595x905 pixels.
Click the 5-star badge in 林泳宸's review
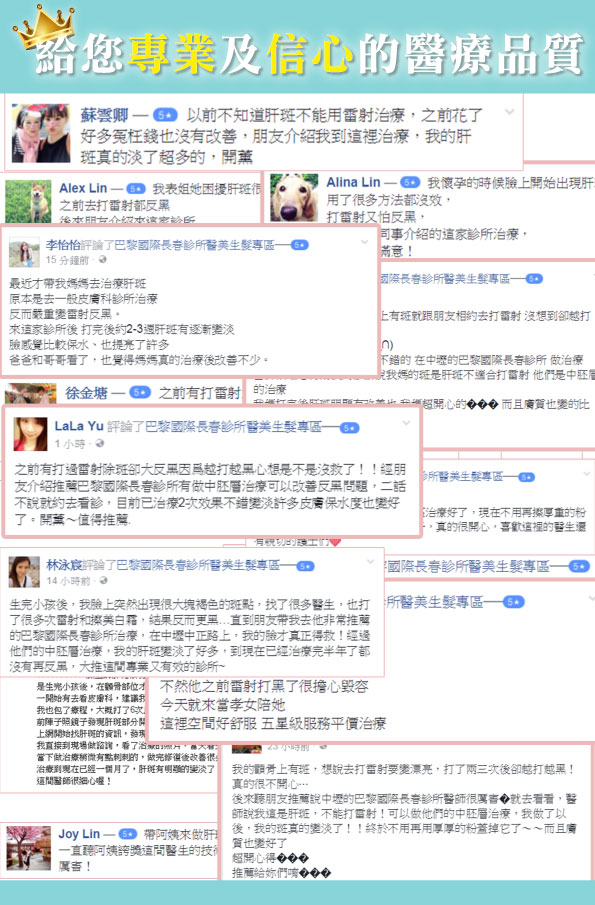point(305,566)
